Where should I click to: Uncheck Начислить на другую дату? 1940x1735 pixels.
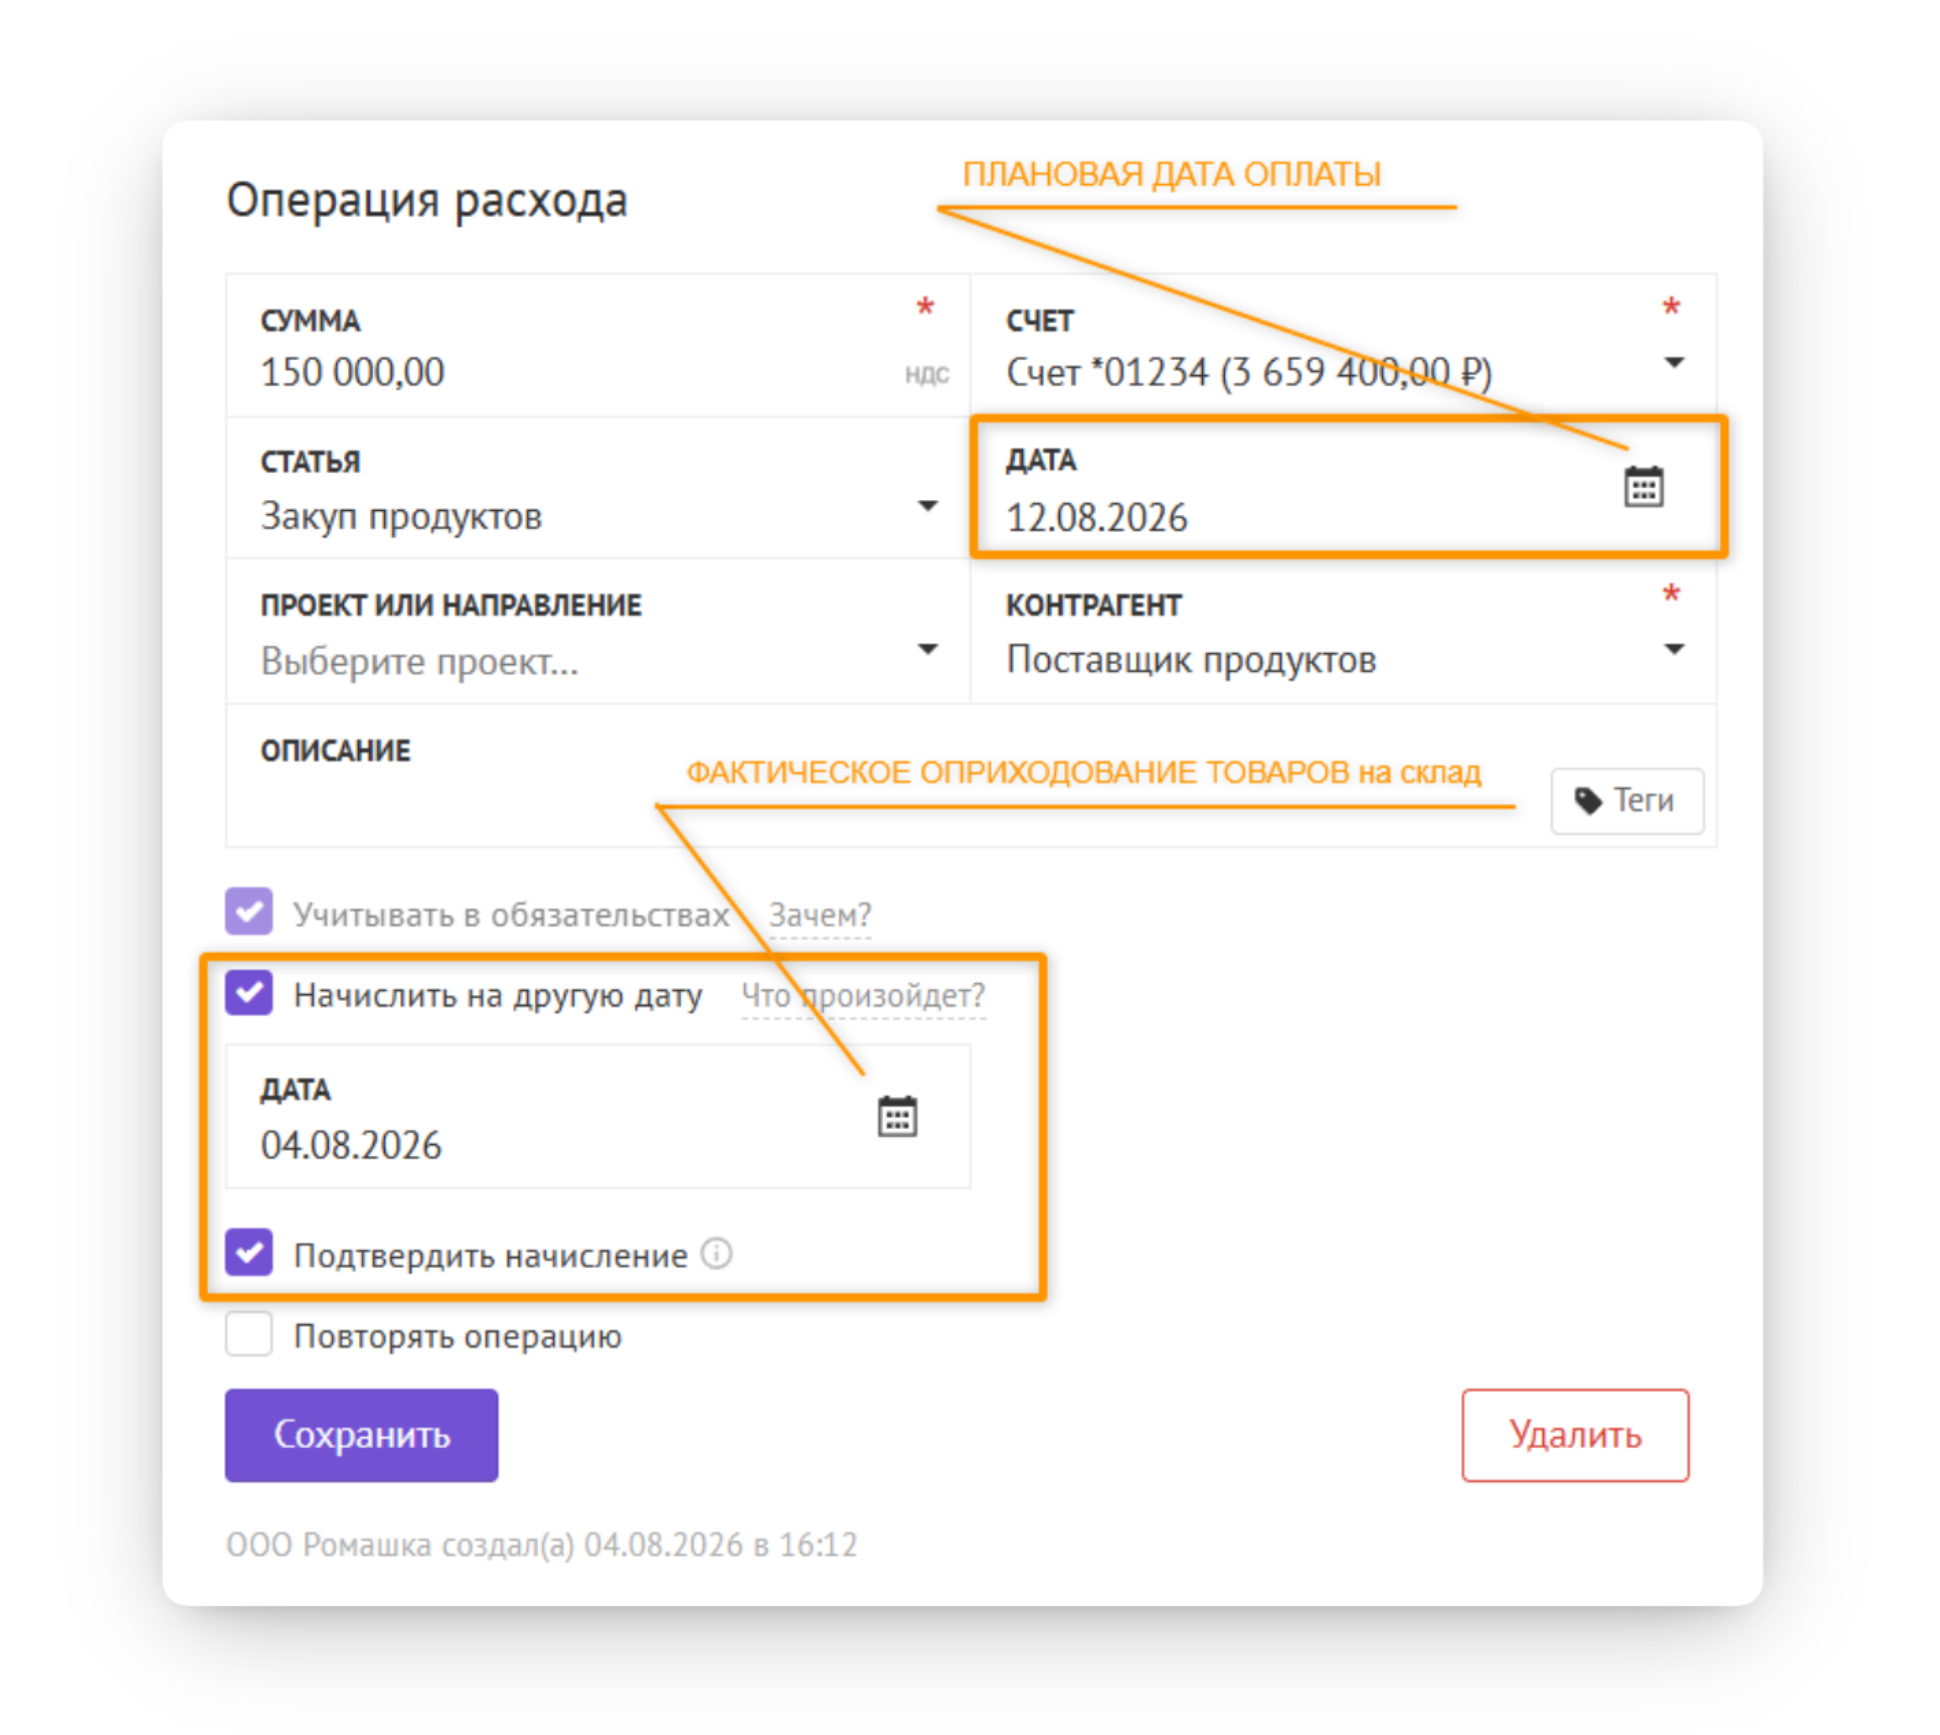(249, 993)
